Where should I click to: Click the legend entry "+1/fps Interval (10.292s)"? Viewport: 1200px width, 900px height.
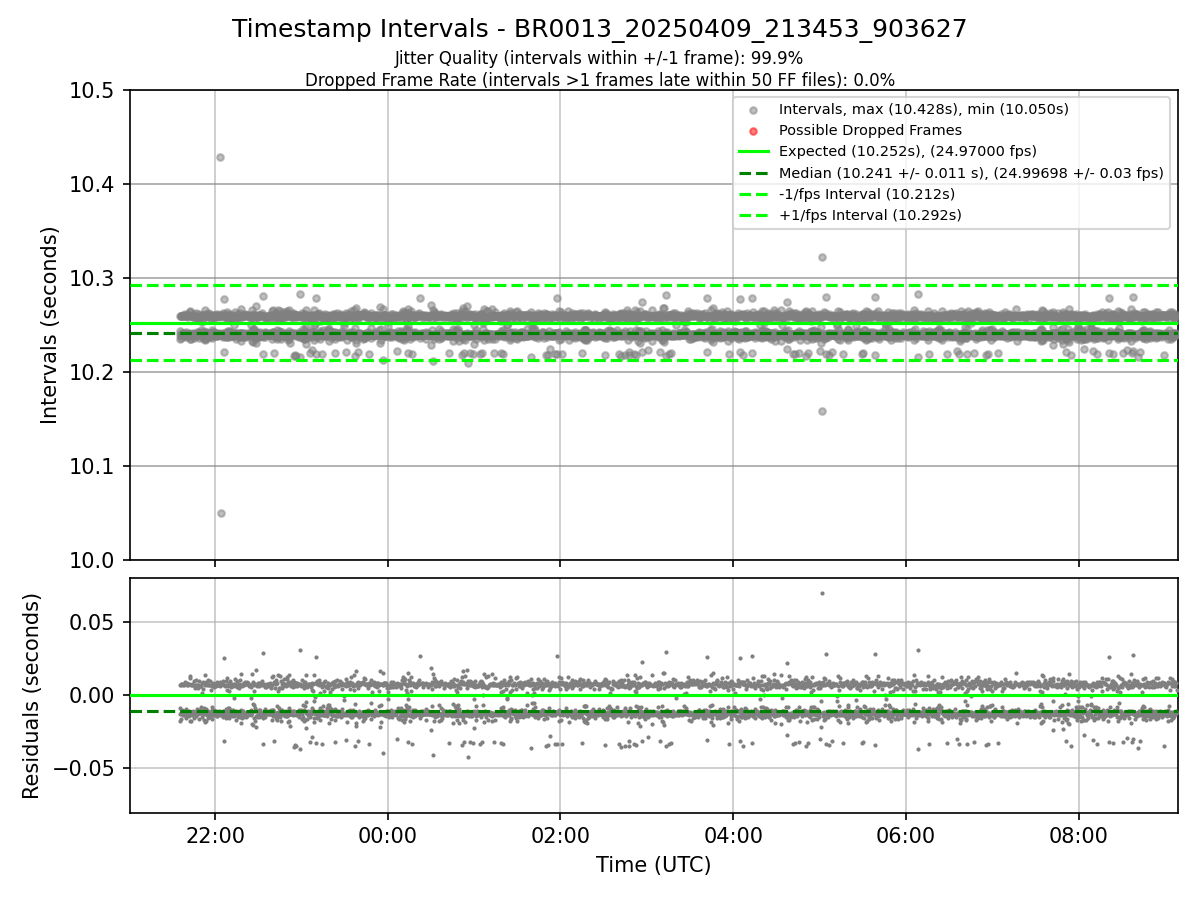pyautogui.click(x=868, y=215)
